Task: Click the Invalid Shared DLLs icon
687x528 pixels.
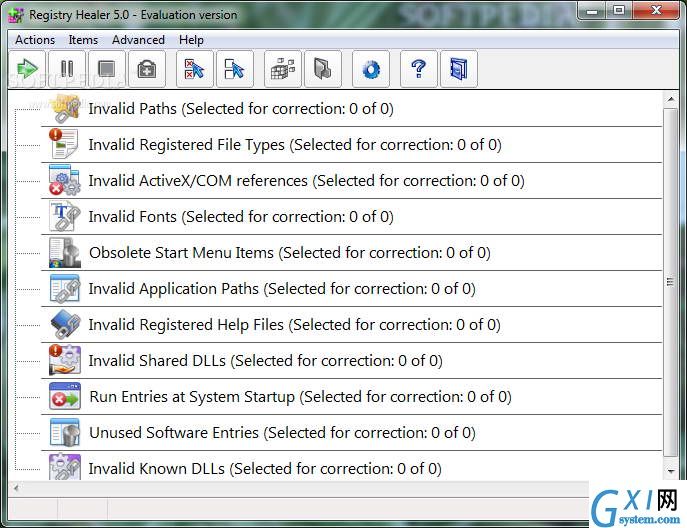Action: pos(65,360)
